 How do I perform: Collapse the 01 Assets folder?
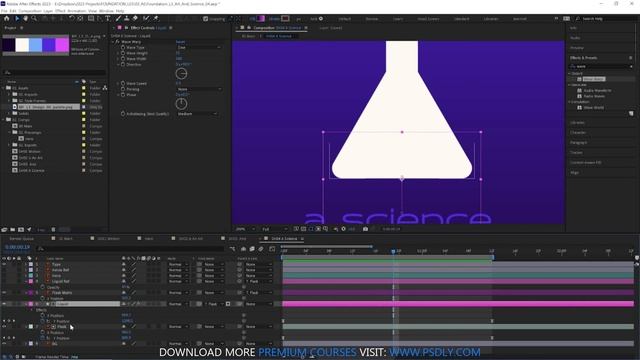coord(3,88)
